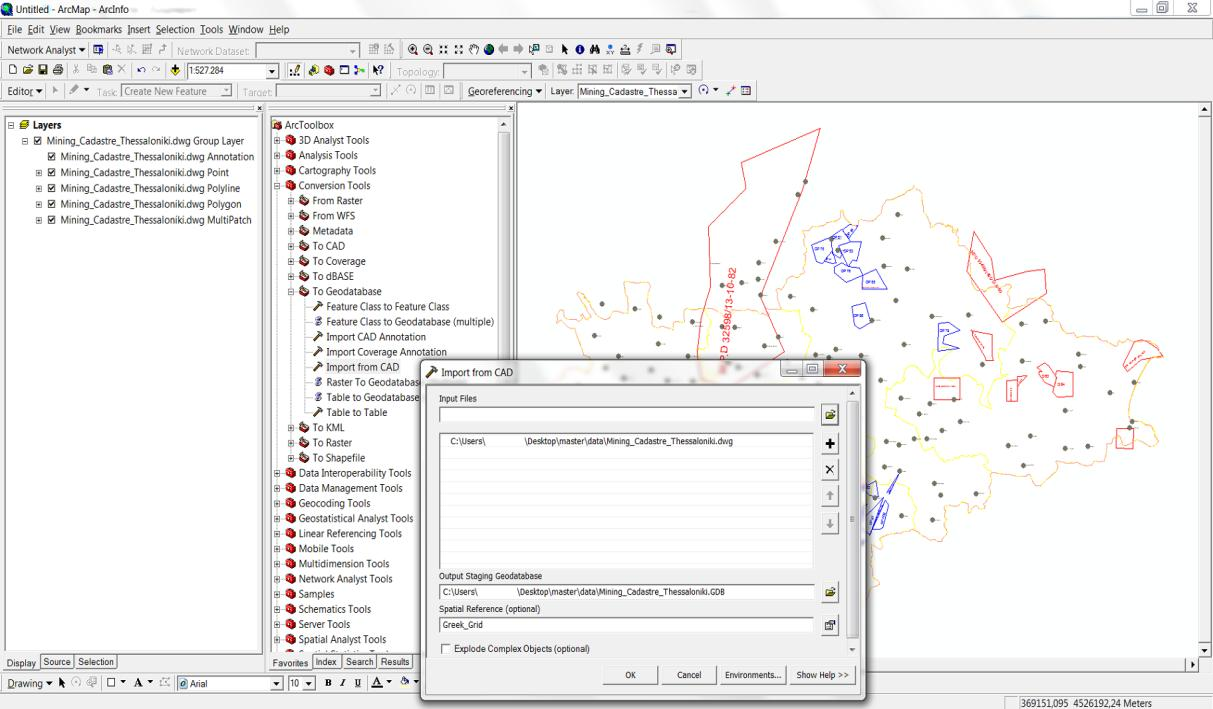Expand the Analysis Tools toolbox
The width and height of the screenshot is (1213, 709).
(x=278, y=156)
